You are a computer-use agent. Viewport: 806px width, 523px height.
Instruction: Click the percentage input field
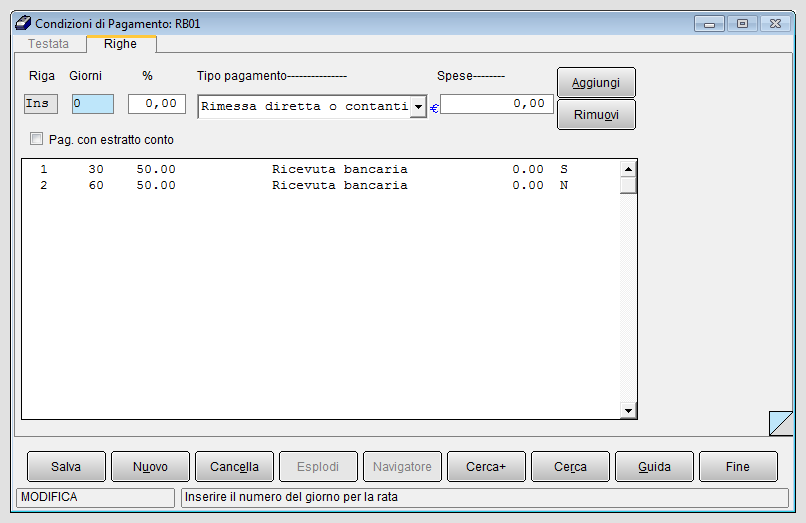click(157, 104)
